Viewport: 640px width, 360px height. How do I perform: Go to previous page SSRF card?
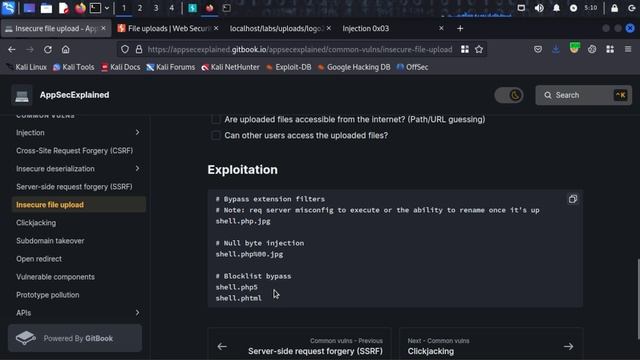click(300, 344)
